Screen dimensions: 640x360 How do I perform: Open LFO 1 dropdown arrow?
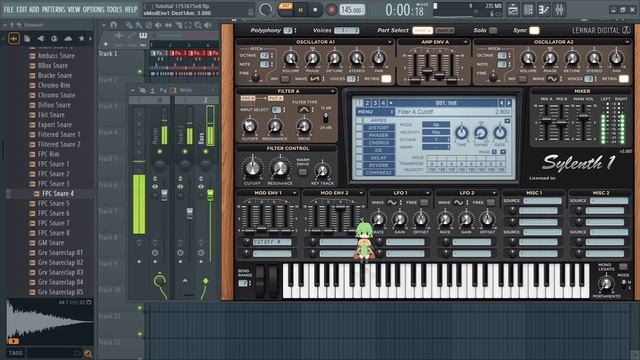click(427, 193)
